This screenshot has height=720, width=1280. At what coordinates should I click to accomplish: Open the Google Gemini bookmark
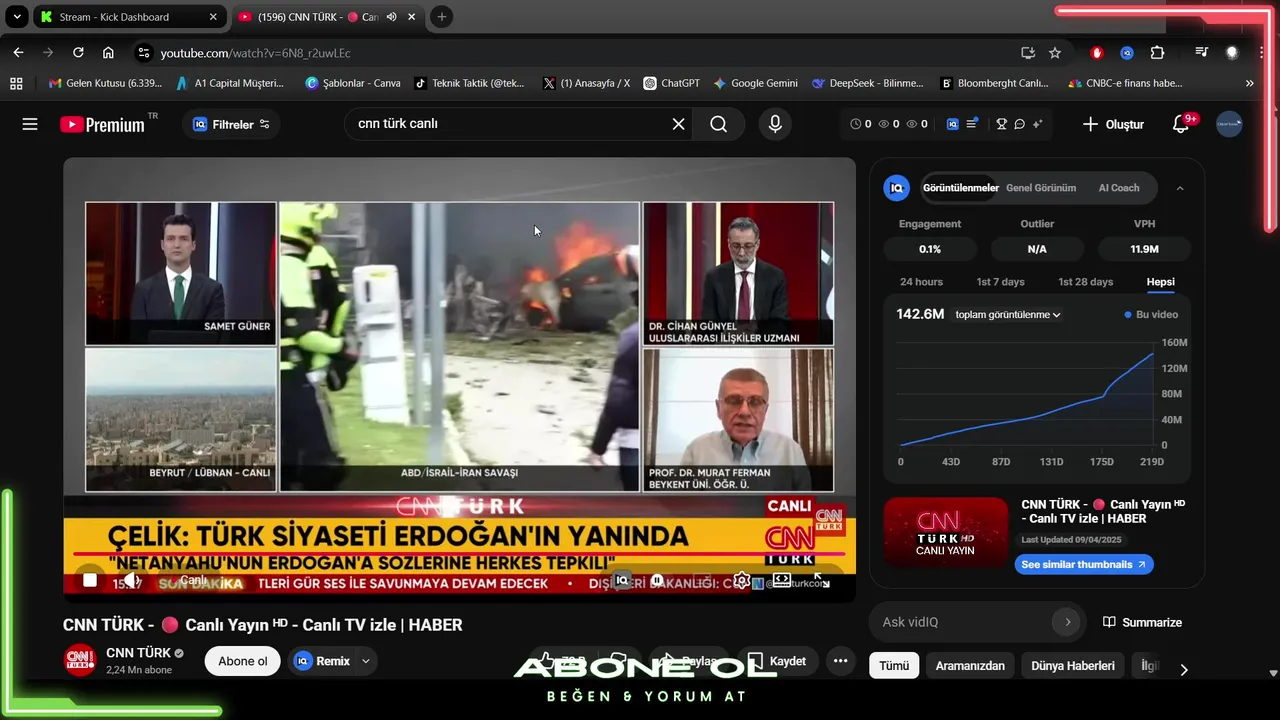[x=755, y=83]
